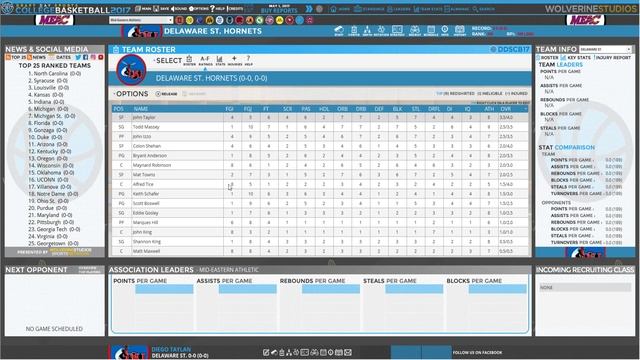
Task: Click the Buy Reports link
Action: [279, 11]
